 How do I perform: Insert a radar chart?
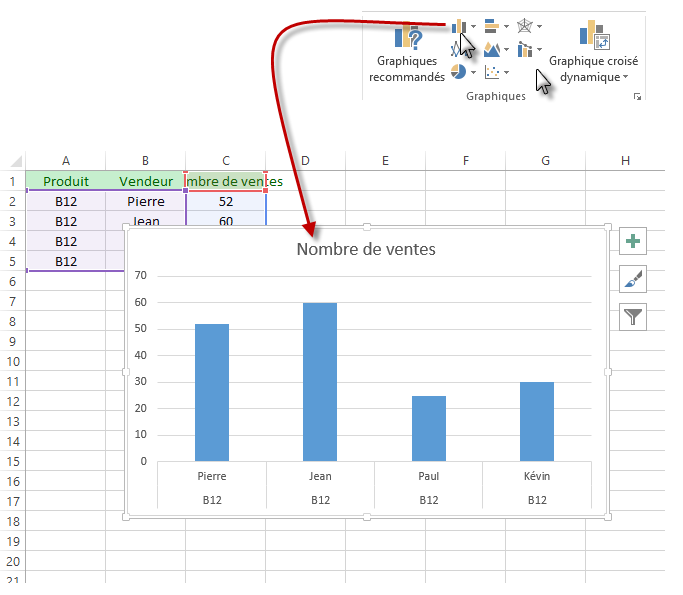pyautogui.click(x=525, y=26)
